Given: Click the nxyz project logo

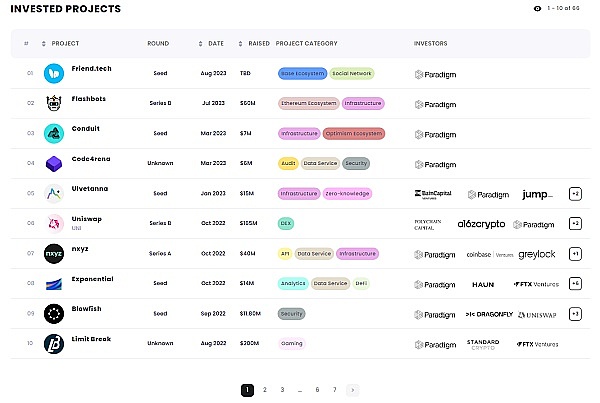Looking at the screenshot, I should point(54,254).
